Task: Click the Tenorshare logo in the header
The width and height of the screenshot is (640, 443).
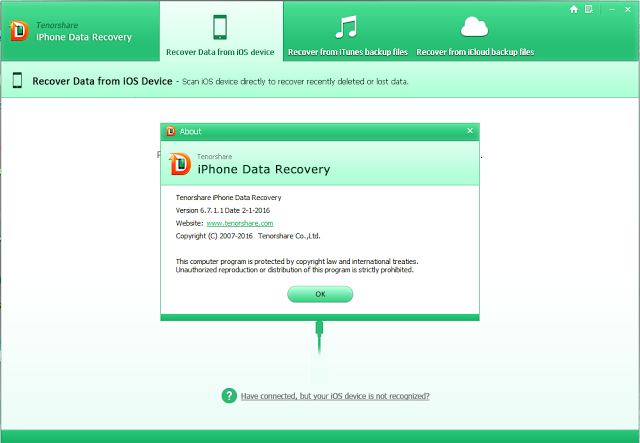Action: (20, 31)
